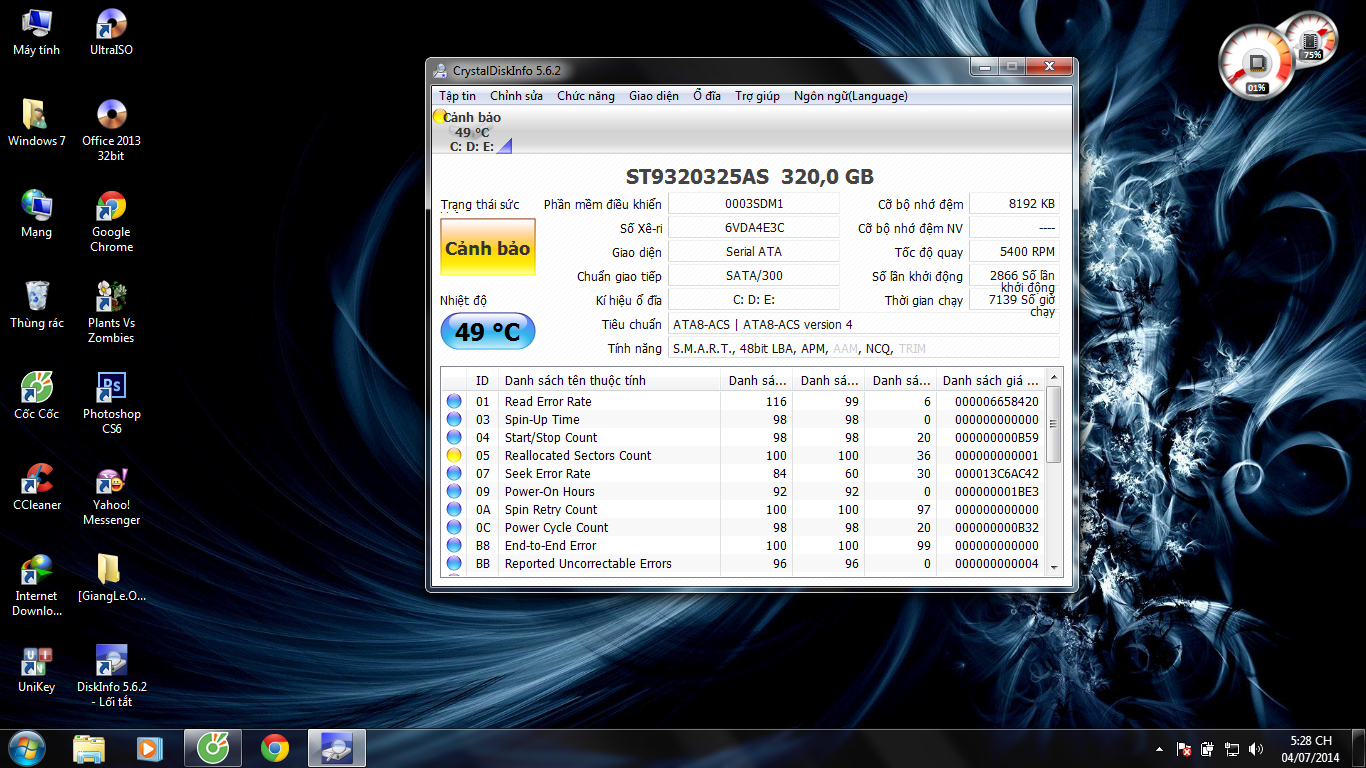Click the yellow dot for Reallocated Sectors Count
1366x768 pixels.
click(x=454, y=455)
